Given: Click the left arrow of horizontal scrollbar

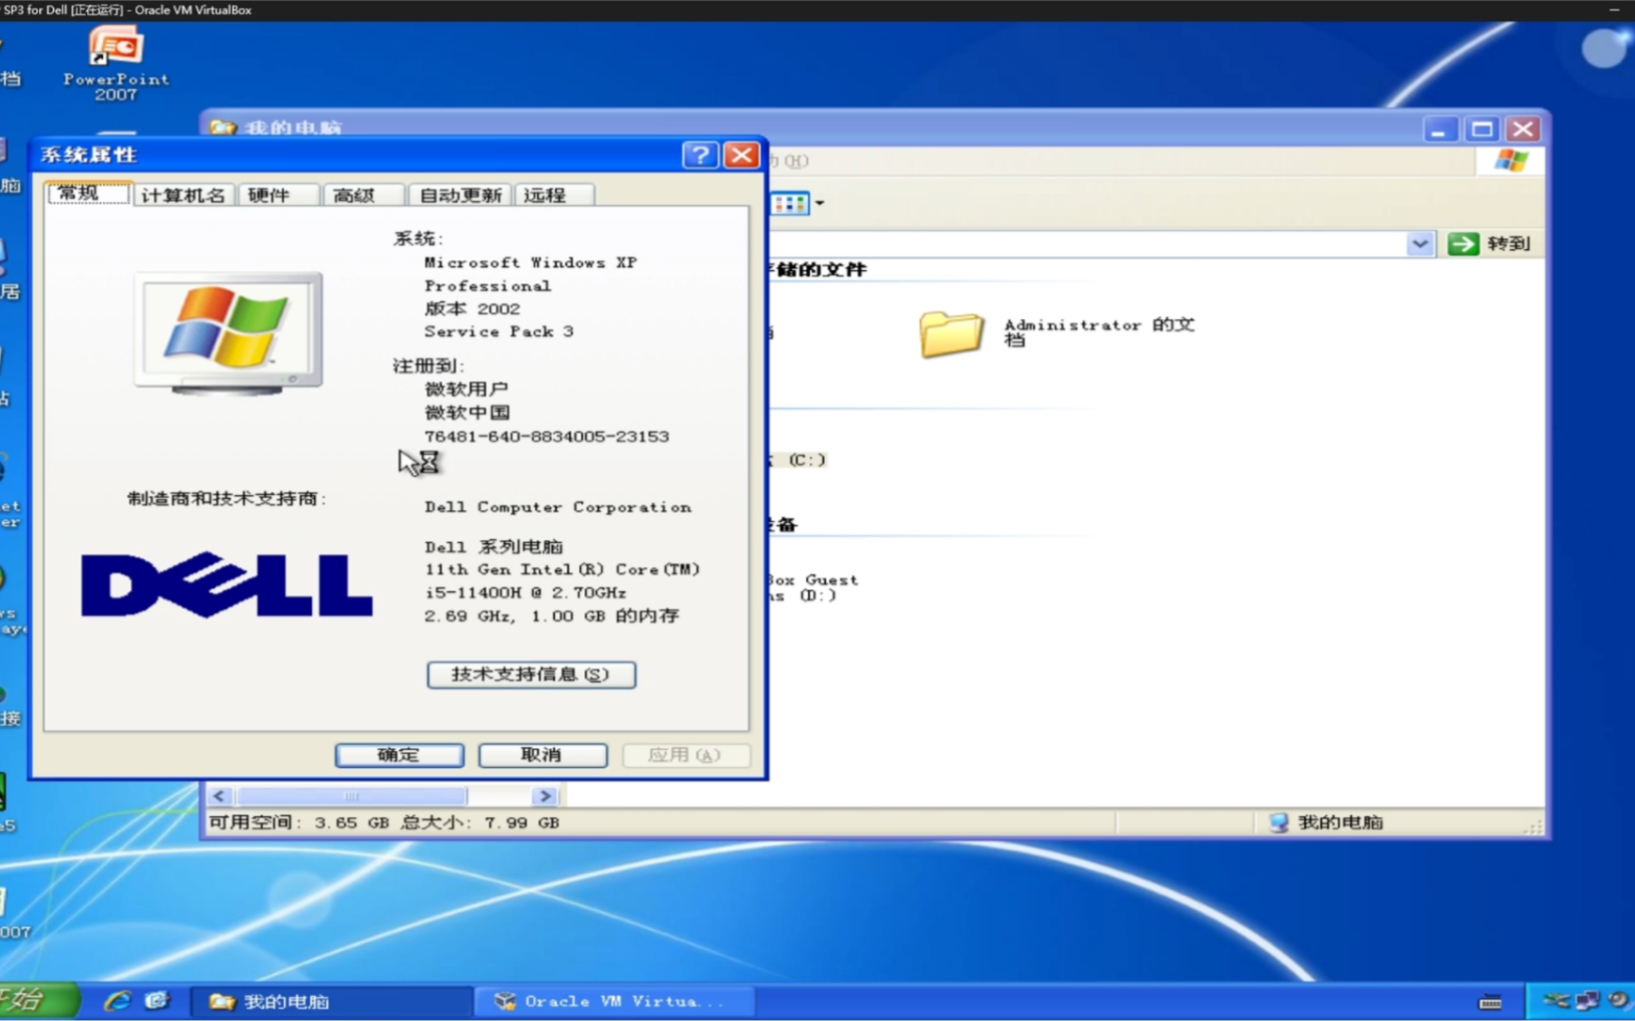Looking at the screenshot, I should (219, 796).
